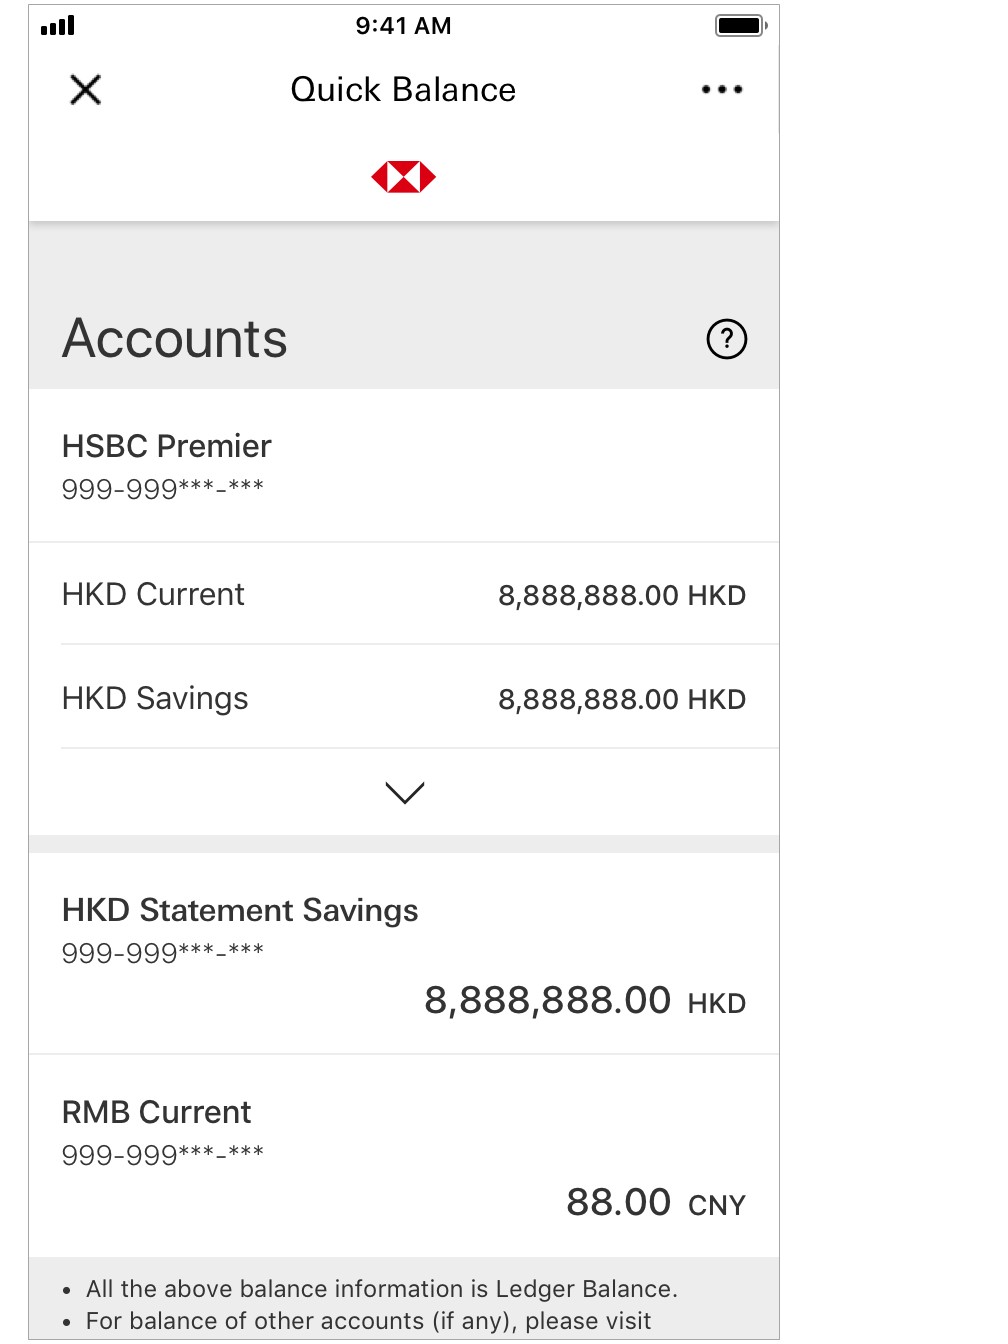Select the HKD Statement Savings account
Image resolution: width=1008 pixels, height=1344 pixels.
[404, 954]
